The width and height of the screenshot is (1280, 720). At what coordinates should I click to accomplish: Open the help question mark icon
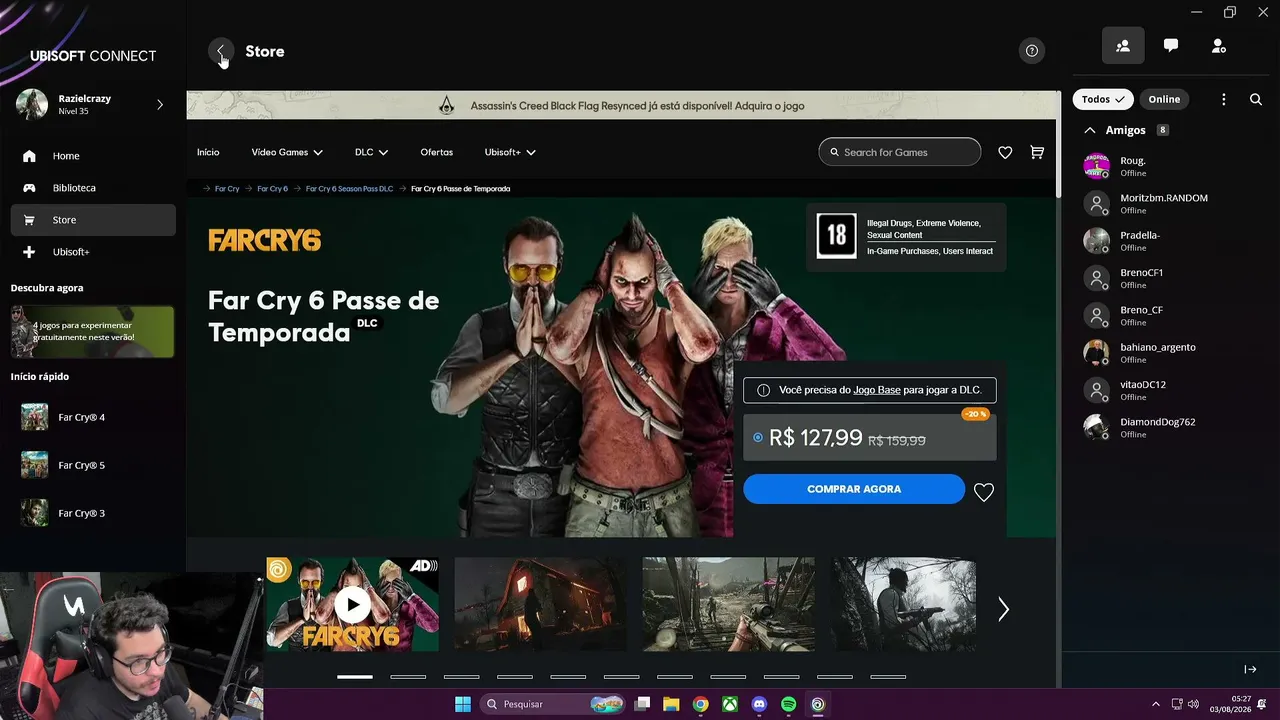pos(1032,51)
